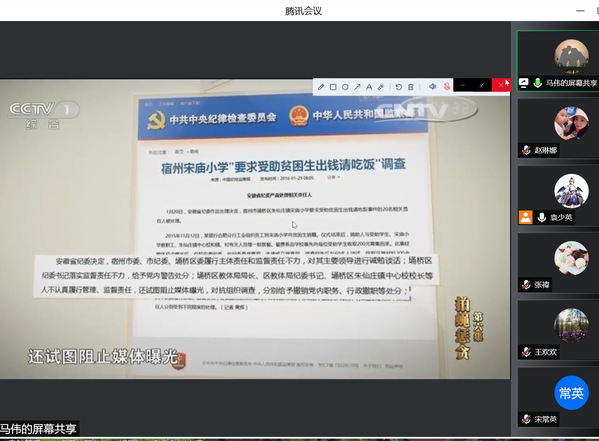Viewport: 599px width, 441px height.
Task: Select the text annotation tool
Action: pyautogui.click(x=369, y=87)
